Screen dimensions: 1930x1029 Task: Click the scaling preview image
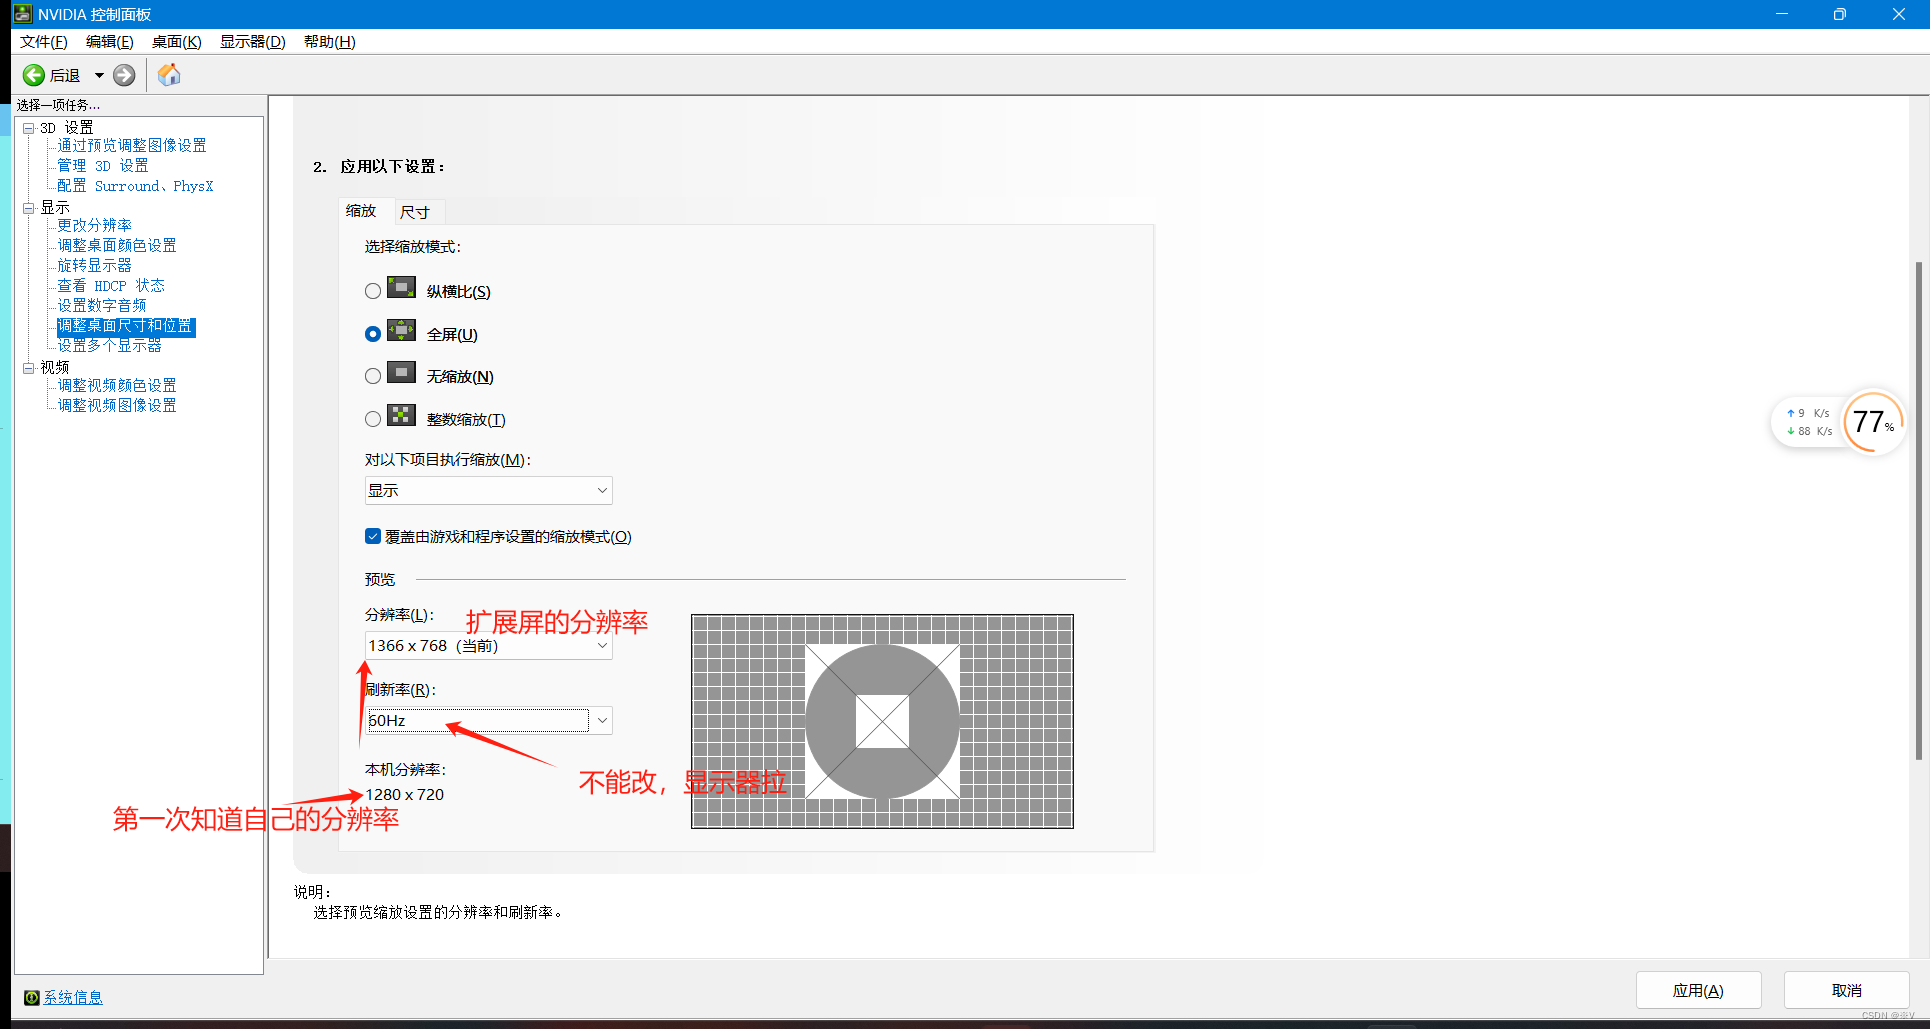(882, 721)
